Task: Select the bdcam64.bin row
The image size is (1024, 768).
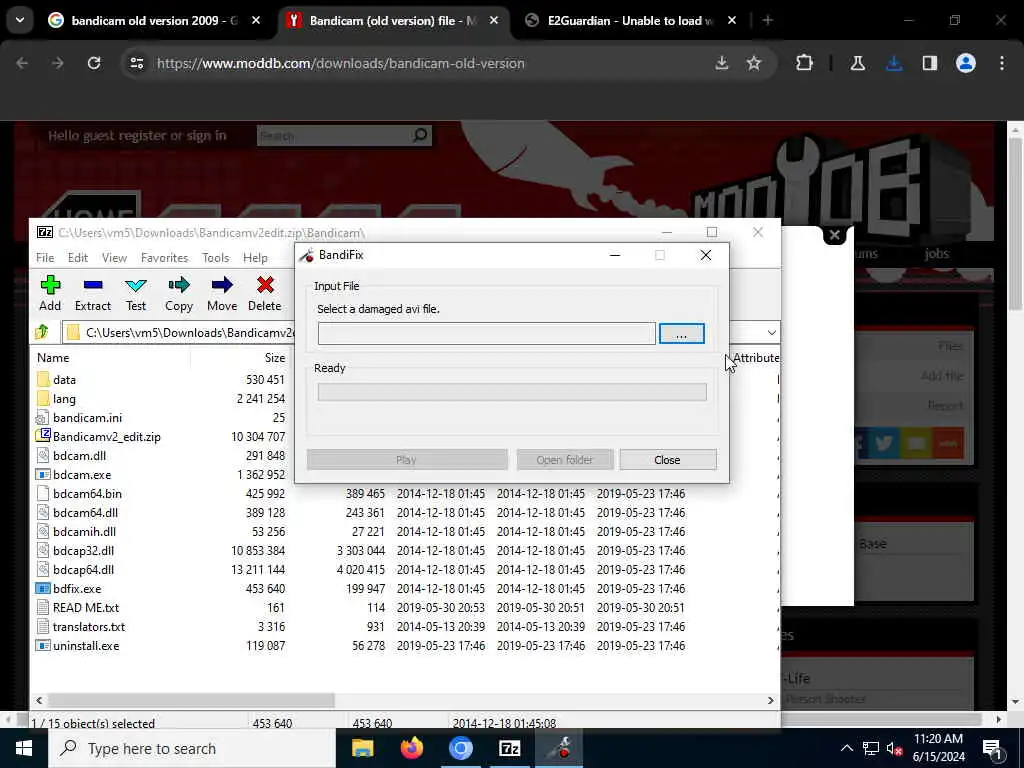Action: [404, 494]
